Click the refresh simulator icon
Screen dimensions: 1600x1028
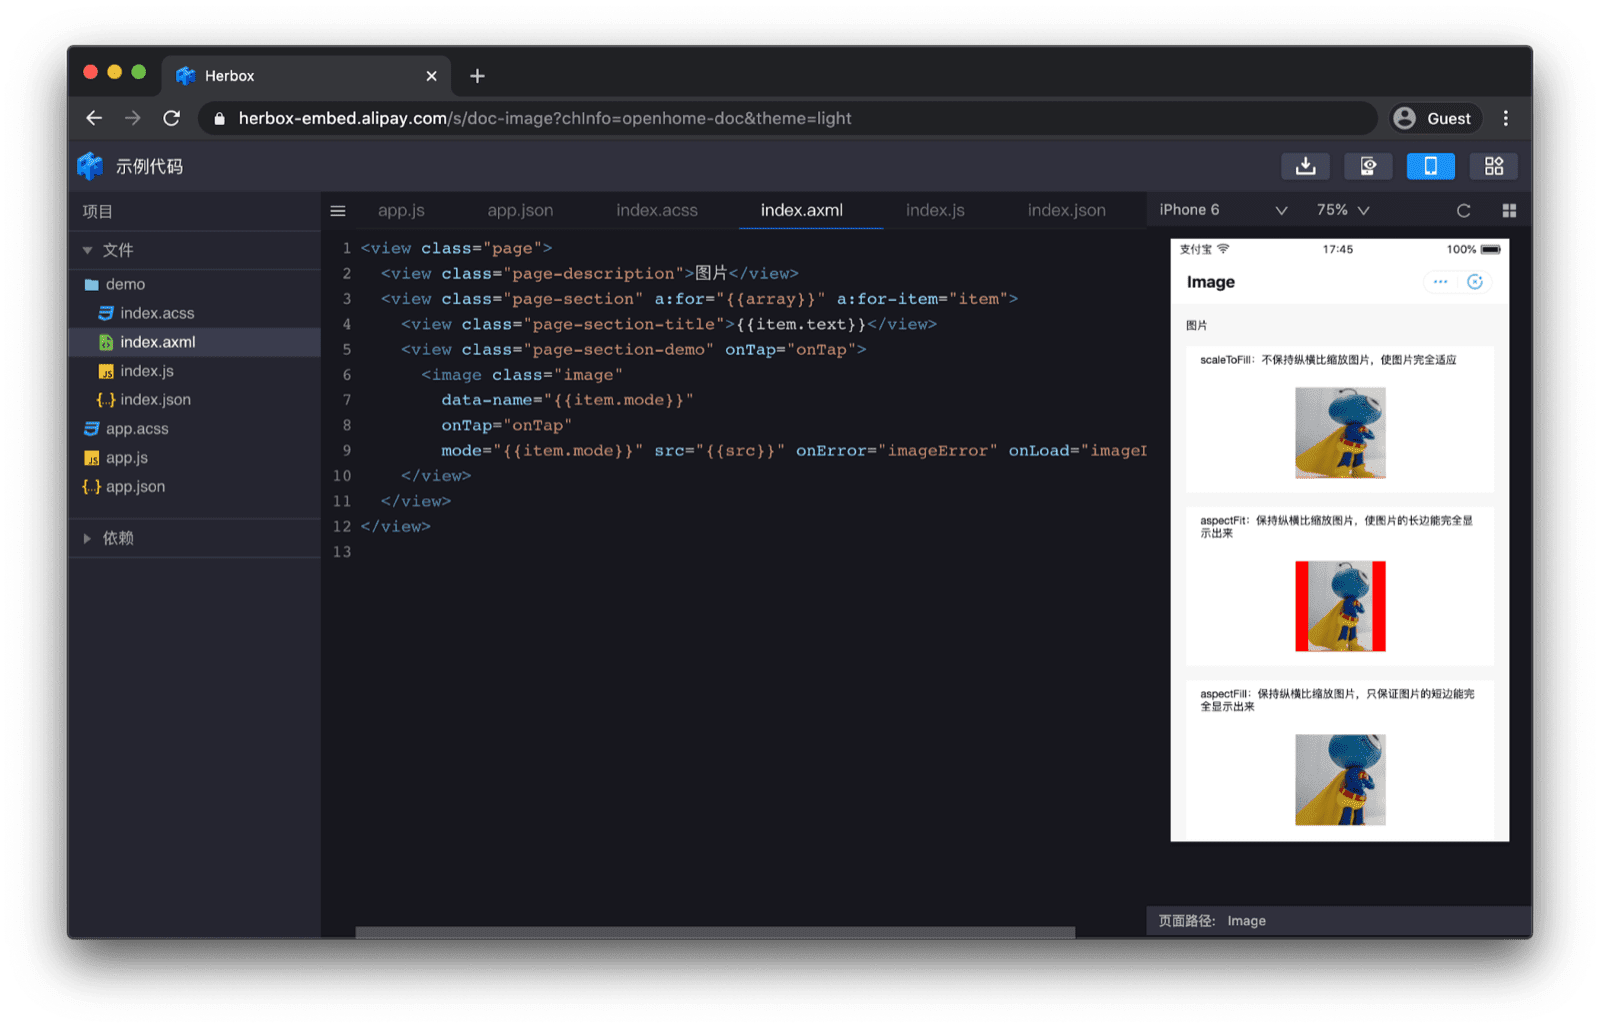point(1463,210)
